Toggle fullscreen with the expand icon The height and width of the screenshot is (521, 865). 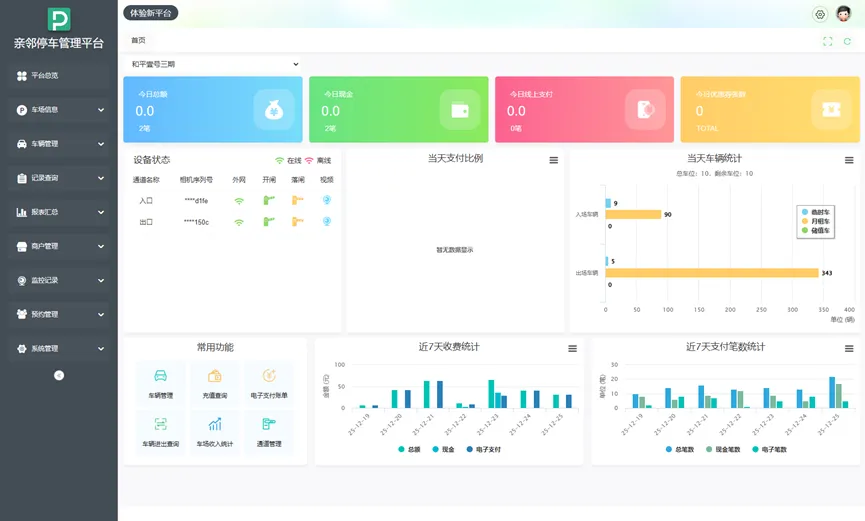coord(827,41)
